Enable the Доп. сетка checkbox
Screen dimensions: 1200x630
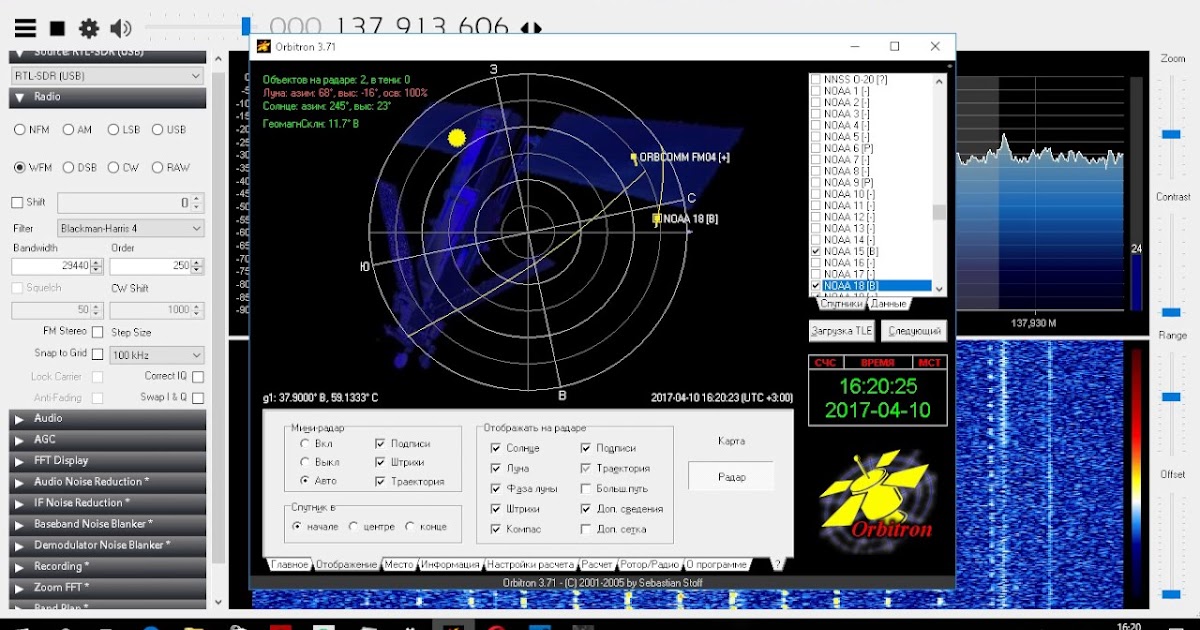point(585,528)
